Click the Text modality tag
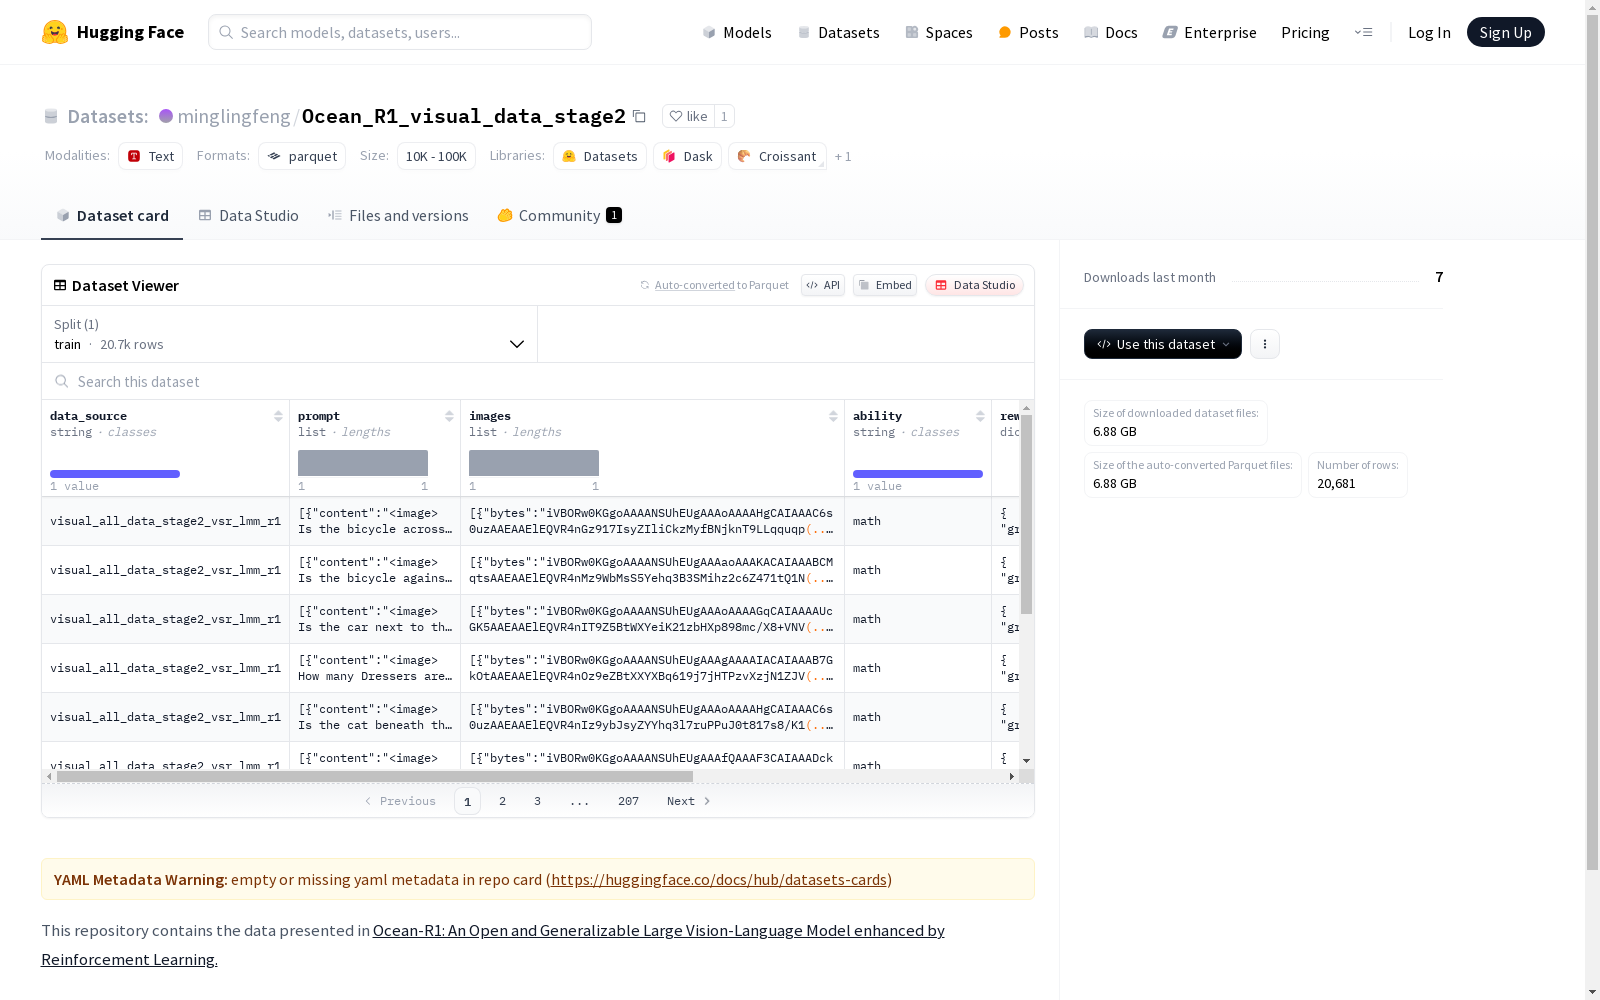The image size is (1600, 1000). (x=151, y=156)
